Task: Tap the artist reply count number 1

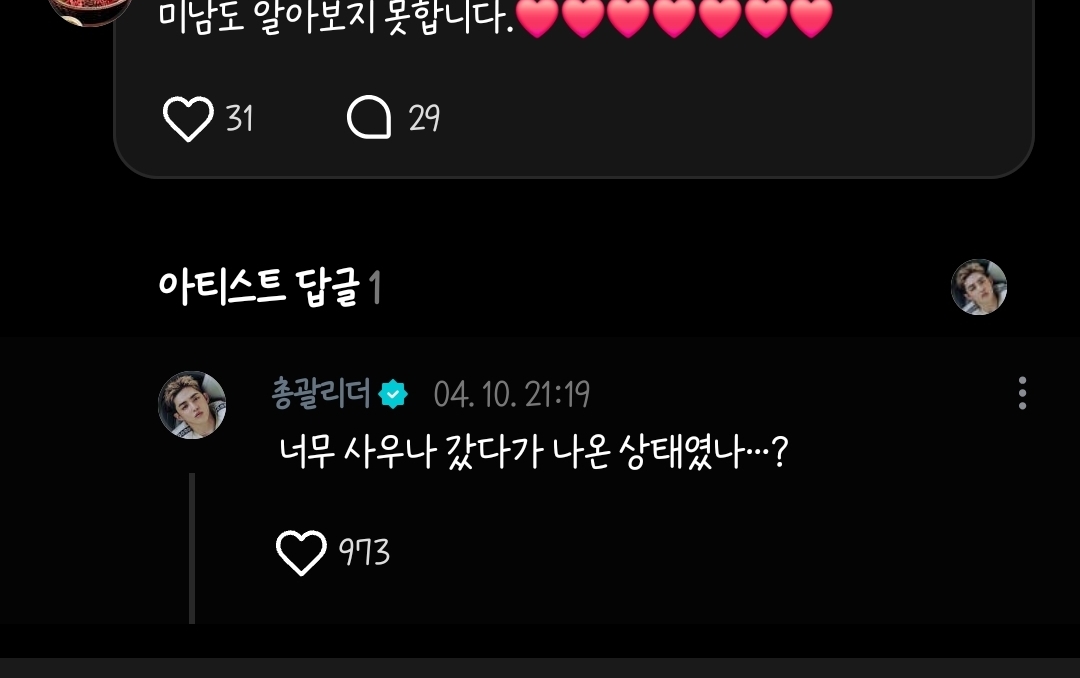Action: (375, 287)
